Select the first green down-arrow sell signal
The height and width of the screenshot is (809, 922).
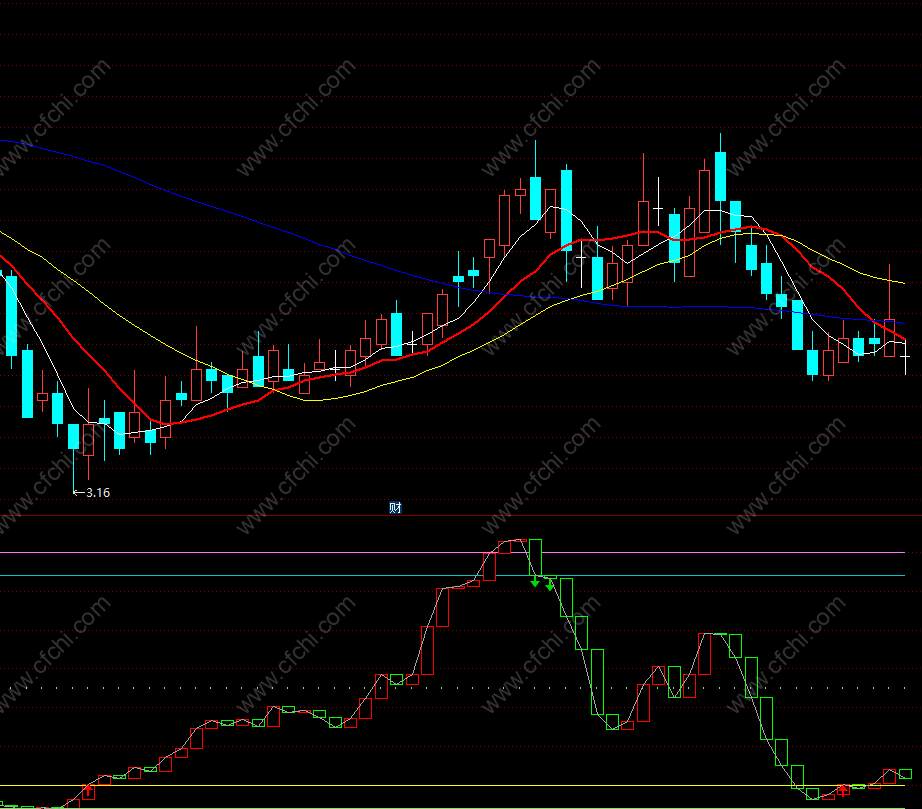point(535,582)
